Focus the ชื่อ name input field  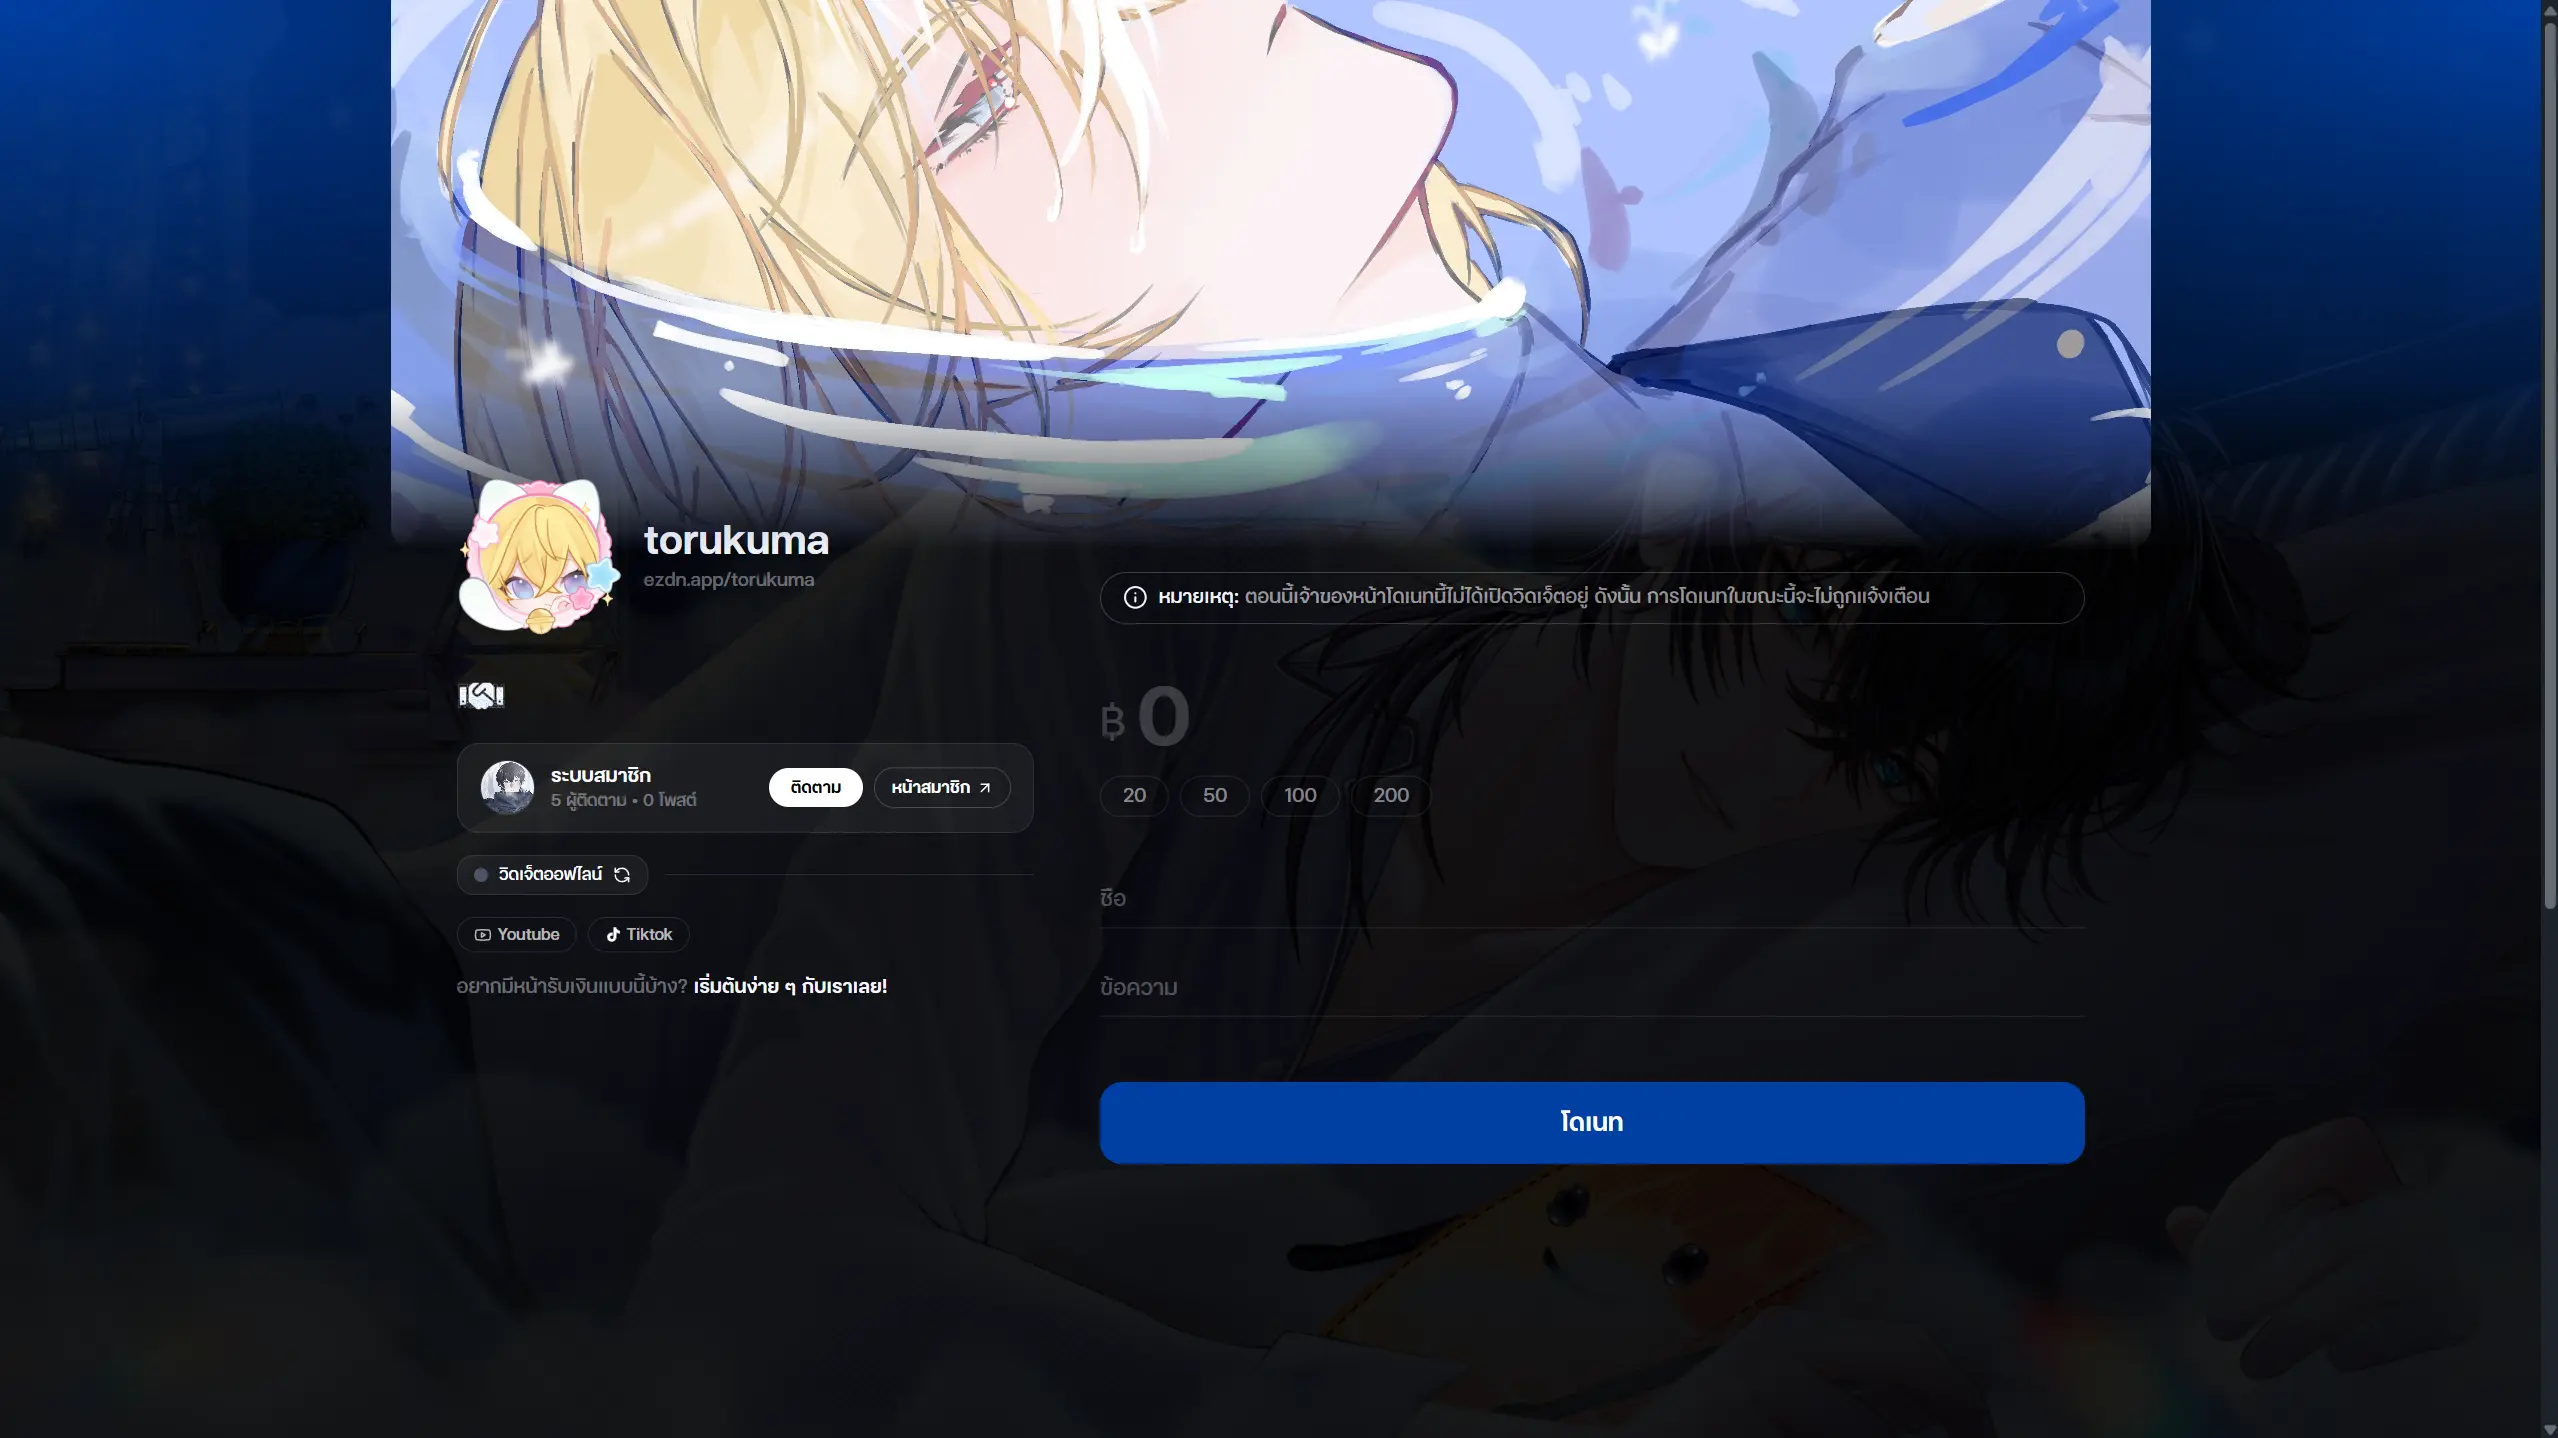[1592, 898]
